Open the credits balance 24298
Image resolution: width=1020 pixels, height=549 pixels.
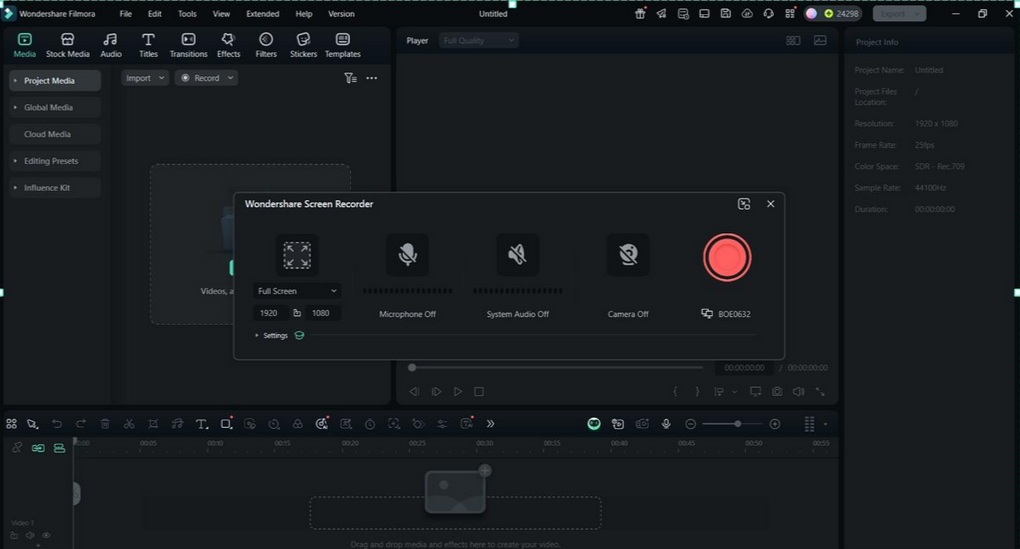click(841, 14)
